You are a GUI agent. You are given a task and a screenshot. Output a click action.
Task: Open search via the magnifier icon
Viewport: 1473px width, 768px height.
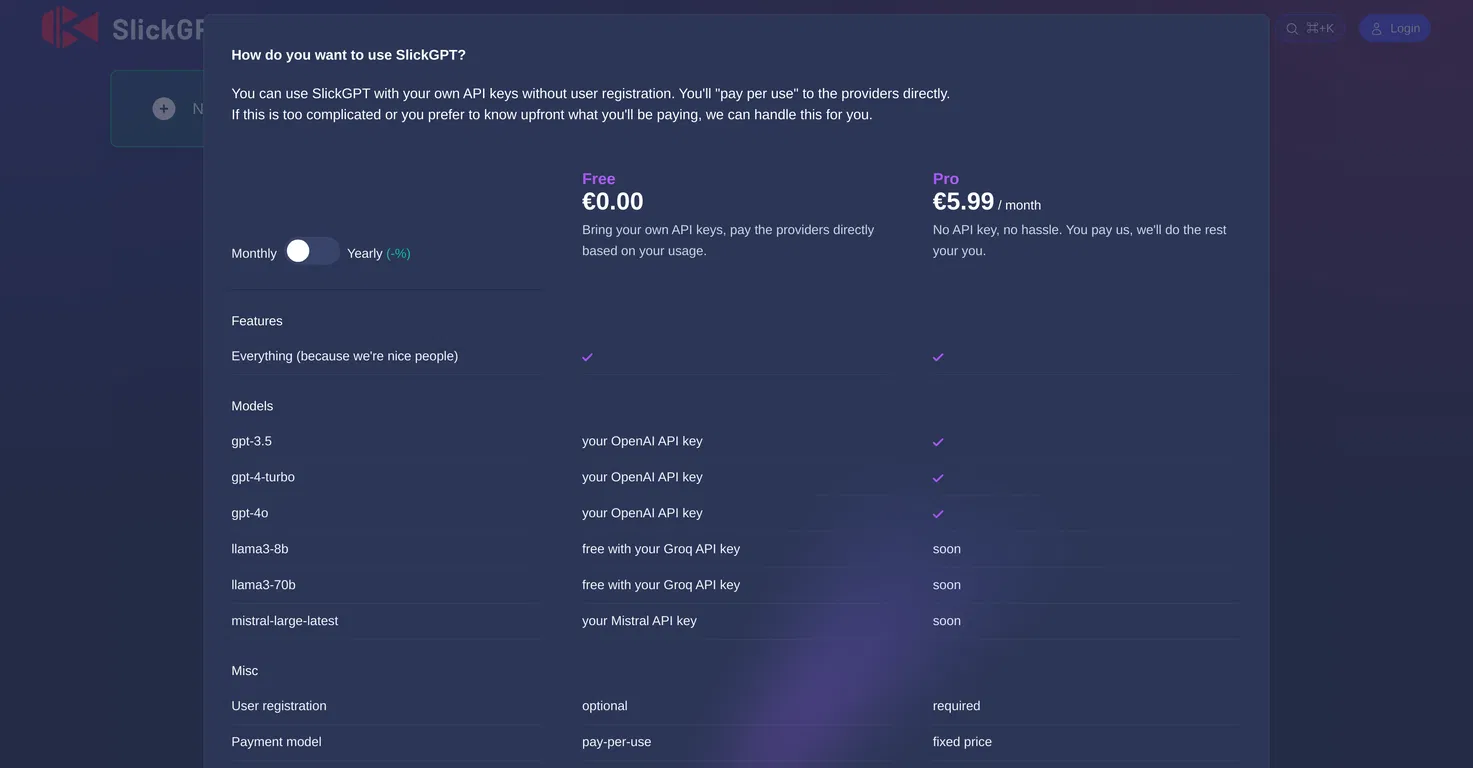[1292, 28]
